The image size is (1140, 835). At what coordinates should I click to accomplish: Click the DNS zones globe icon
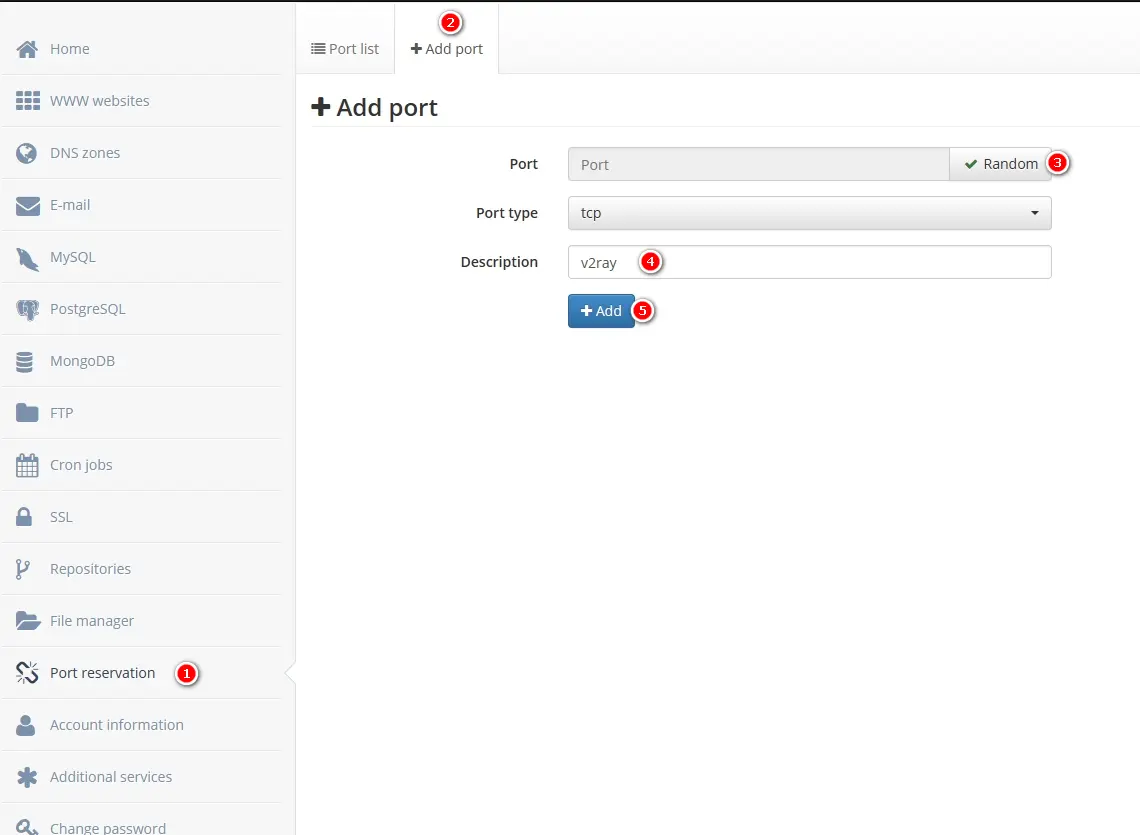[27, 153]
